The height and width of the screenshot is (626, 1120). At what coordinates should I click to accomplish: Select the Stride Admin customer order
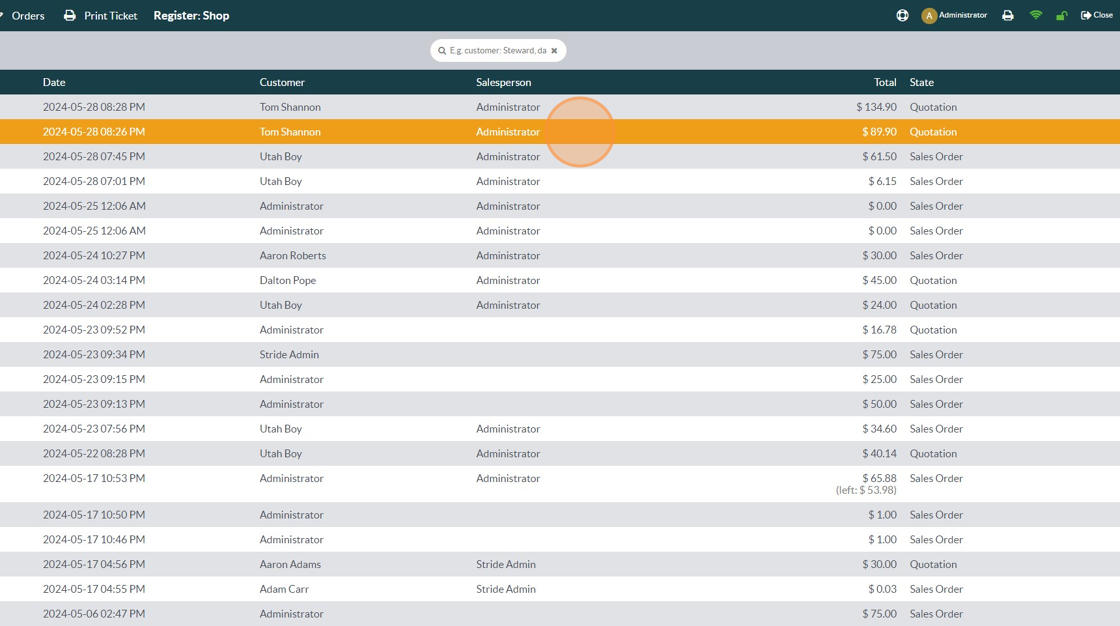coord(560,354)
